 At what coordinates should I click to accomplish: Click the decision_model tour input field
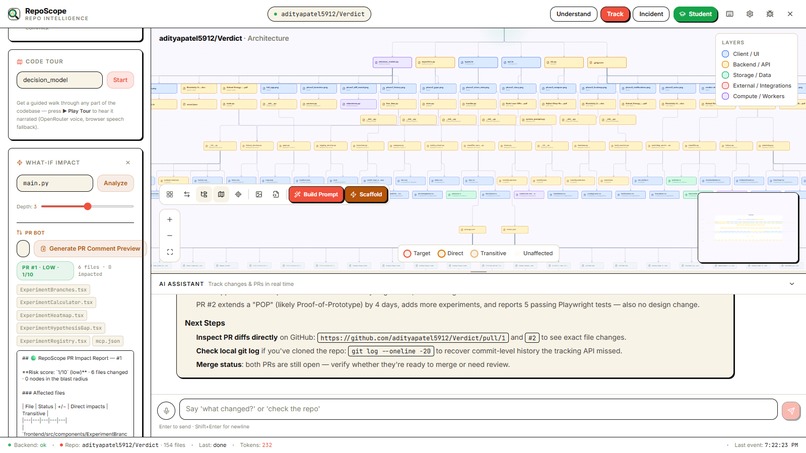60,80
